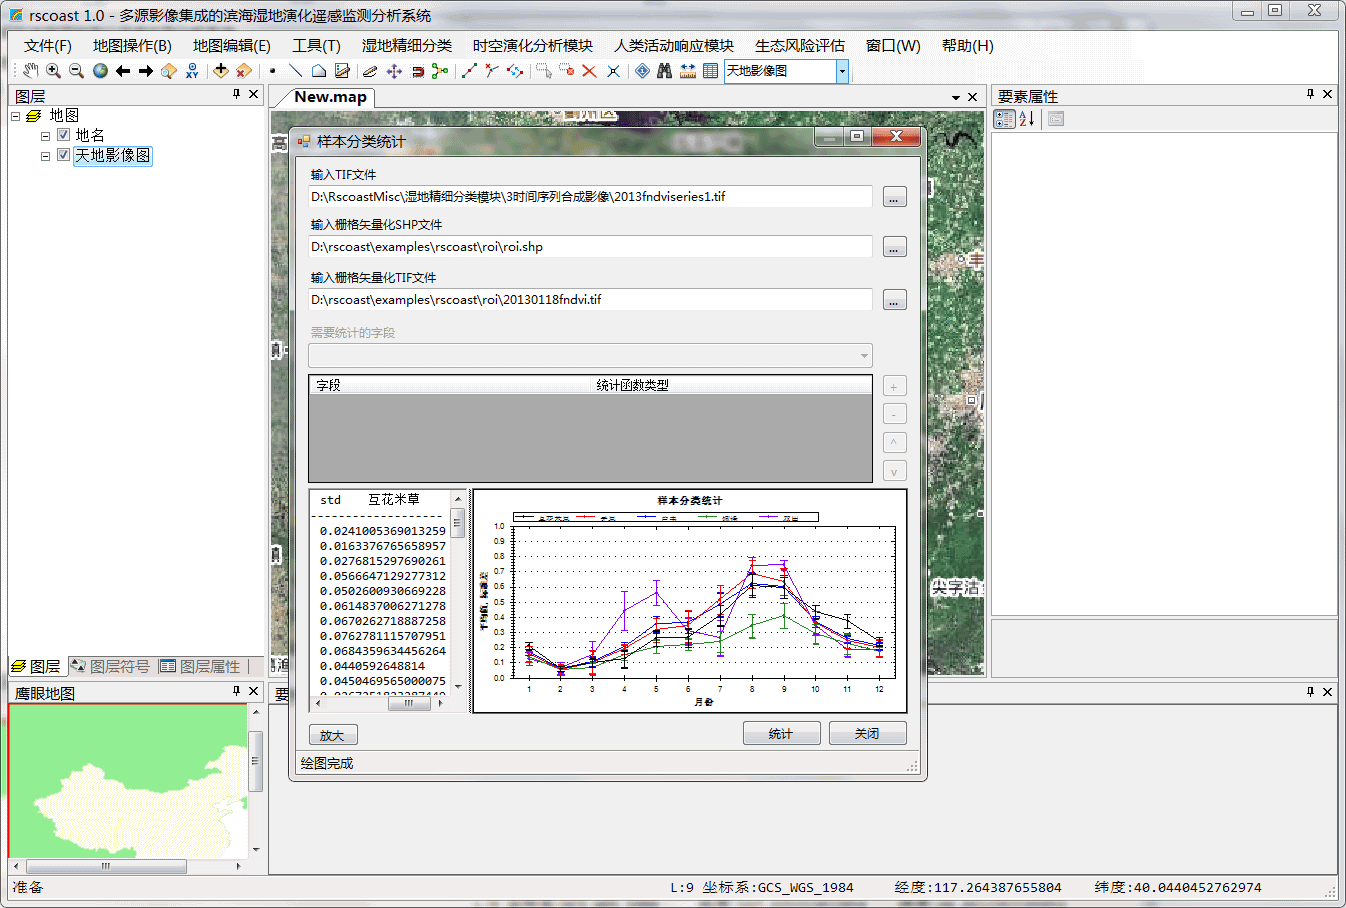Toggle the 天地影像图 layer checkbox
The height and width of the screenshot is (908, 1346).
point(63,155)
